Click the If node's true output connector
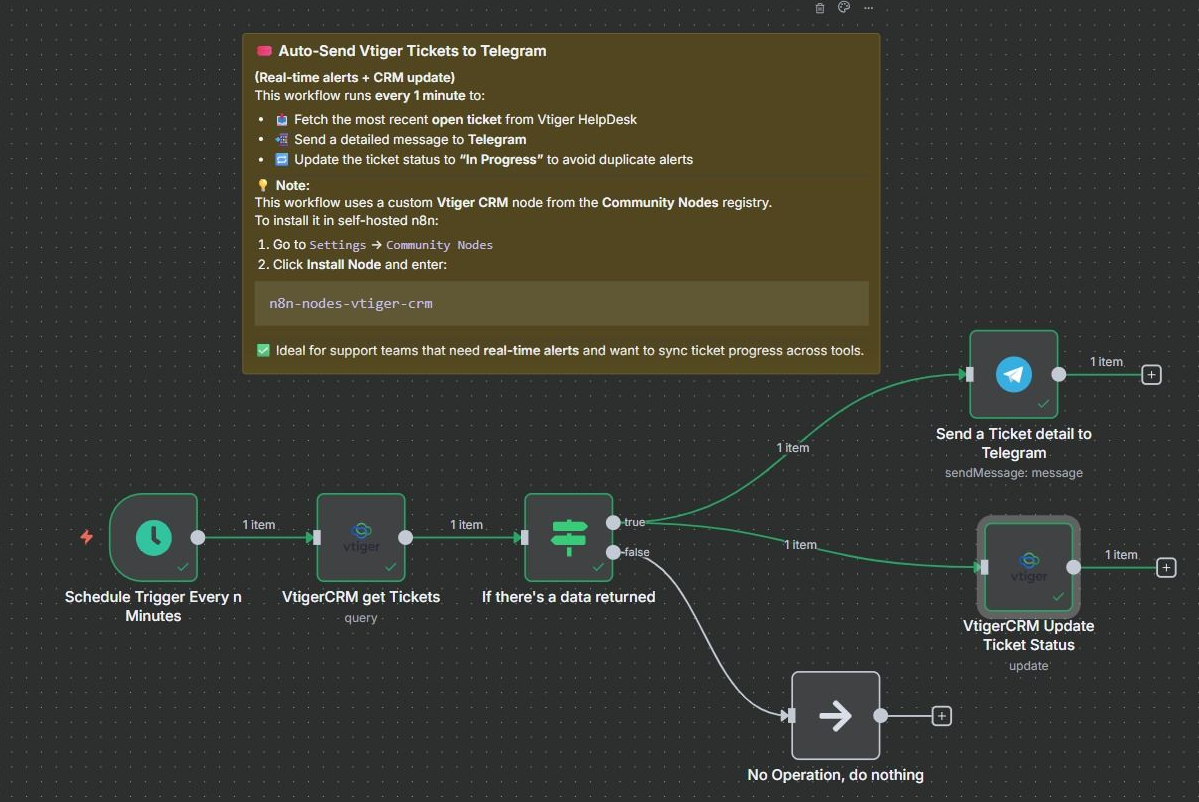1199x802 pixels. (x=613, y=522)
